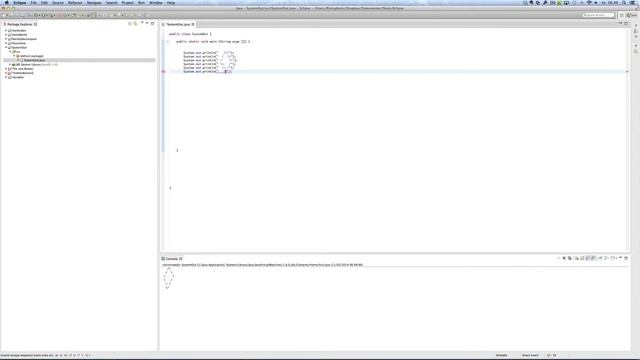
Task: Open the Search menu
Action: (x=111, y=2)
